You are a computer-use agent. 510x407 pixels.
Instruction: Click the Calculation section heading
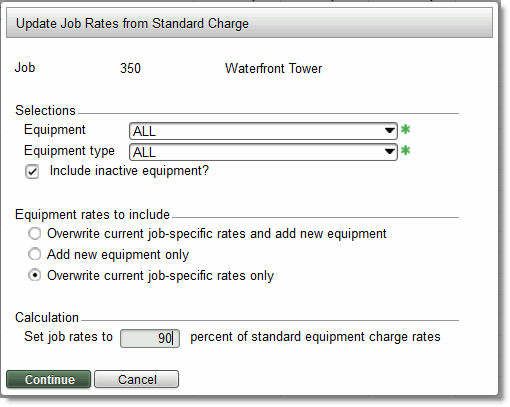click(x=47, y=317)
